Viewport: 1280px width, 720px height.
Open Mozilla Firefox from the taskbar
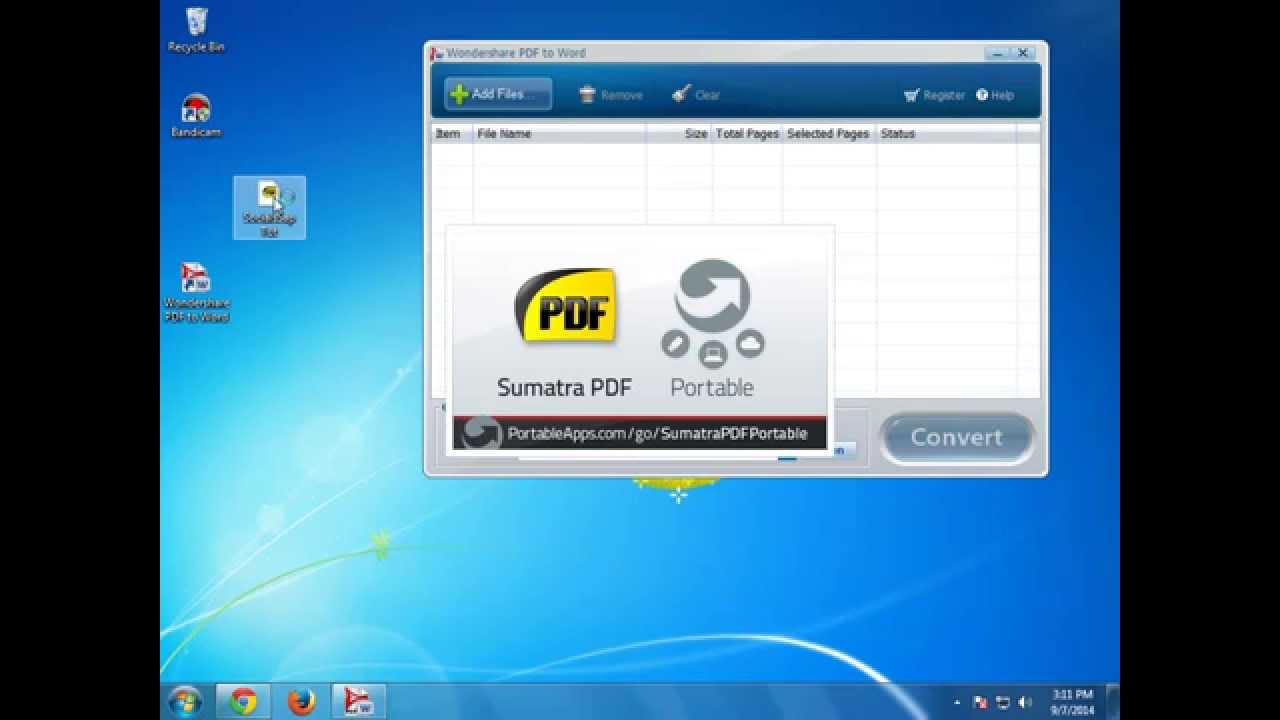click(301, 702)
